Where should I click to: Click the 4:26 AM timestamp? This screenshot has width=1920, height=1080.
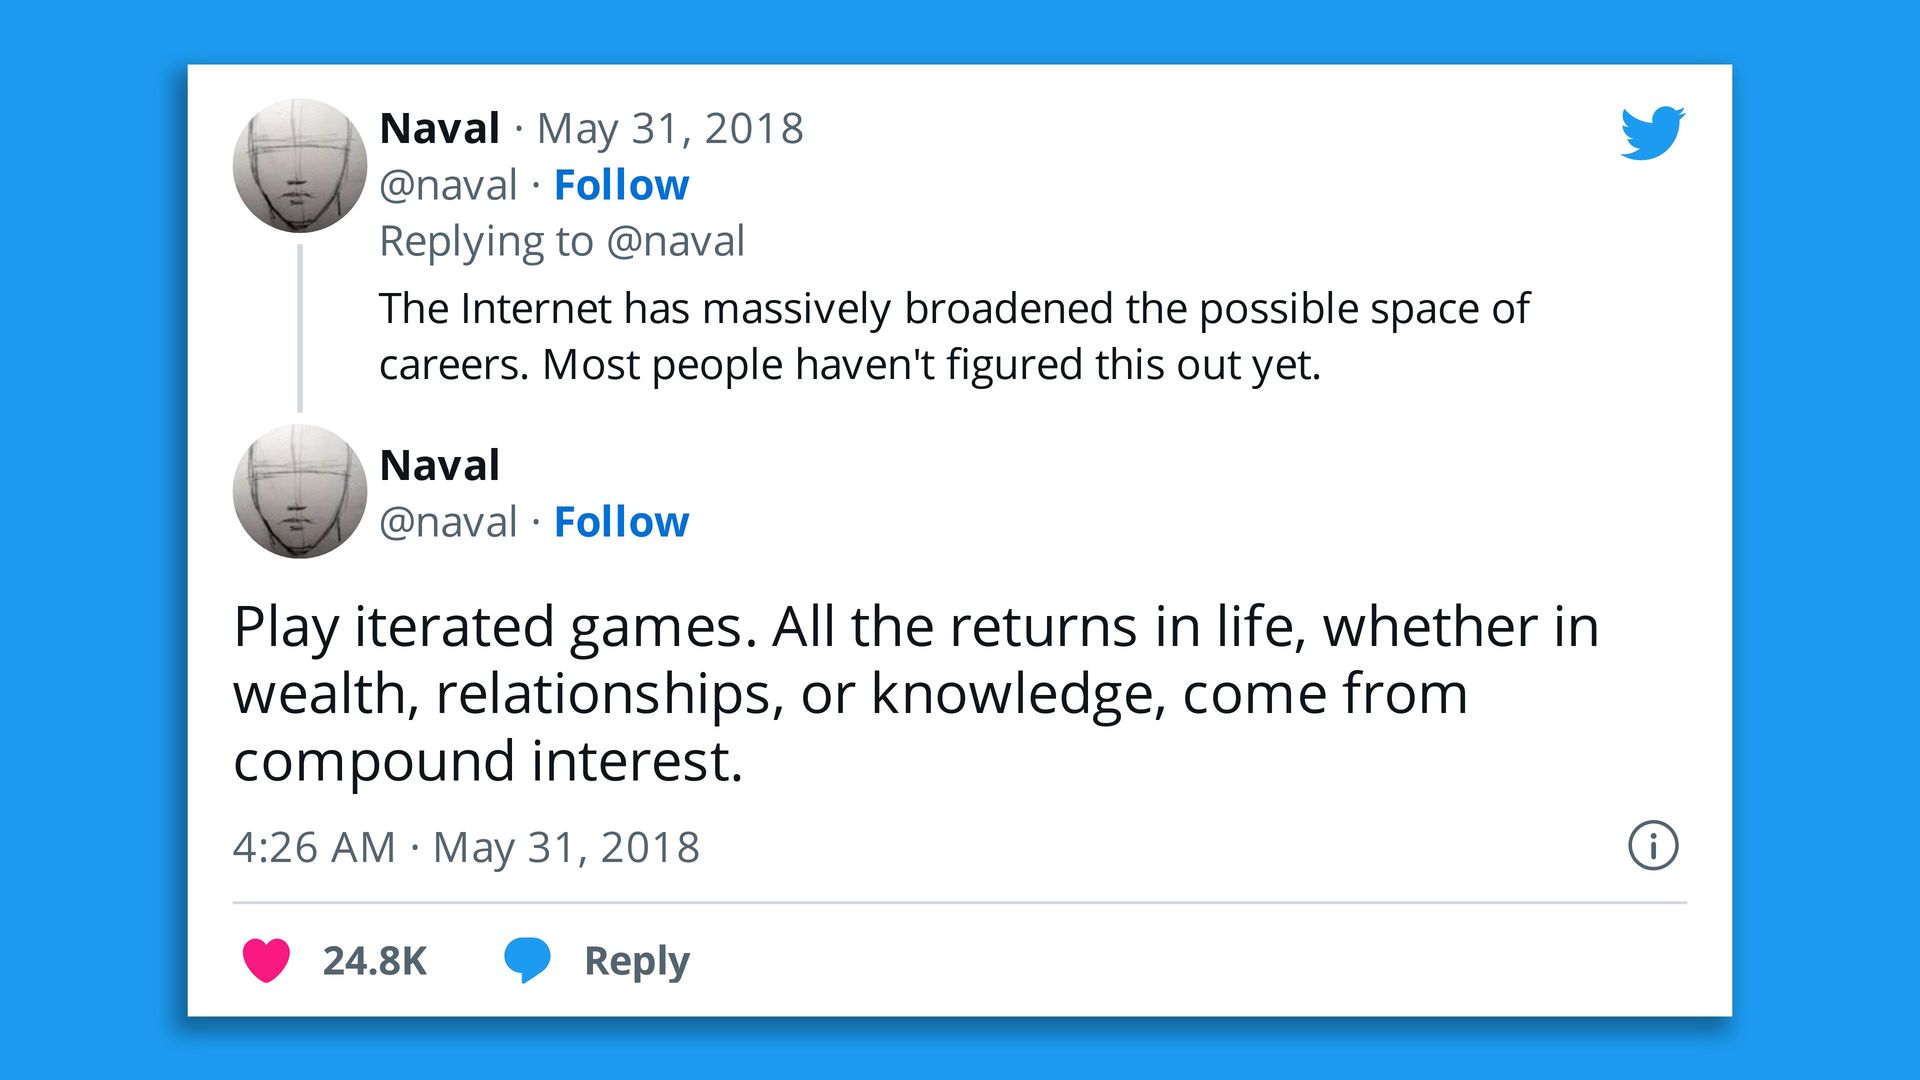tap(312, 846)
